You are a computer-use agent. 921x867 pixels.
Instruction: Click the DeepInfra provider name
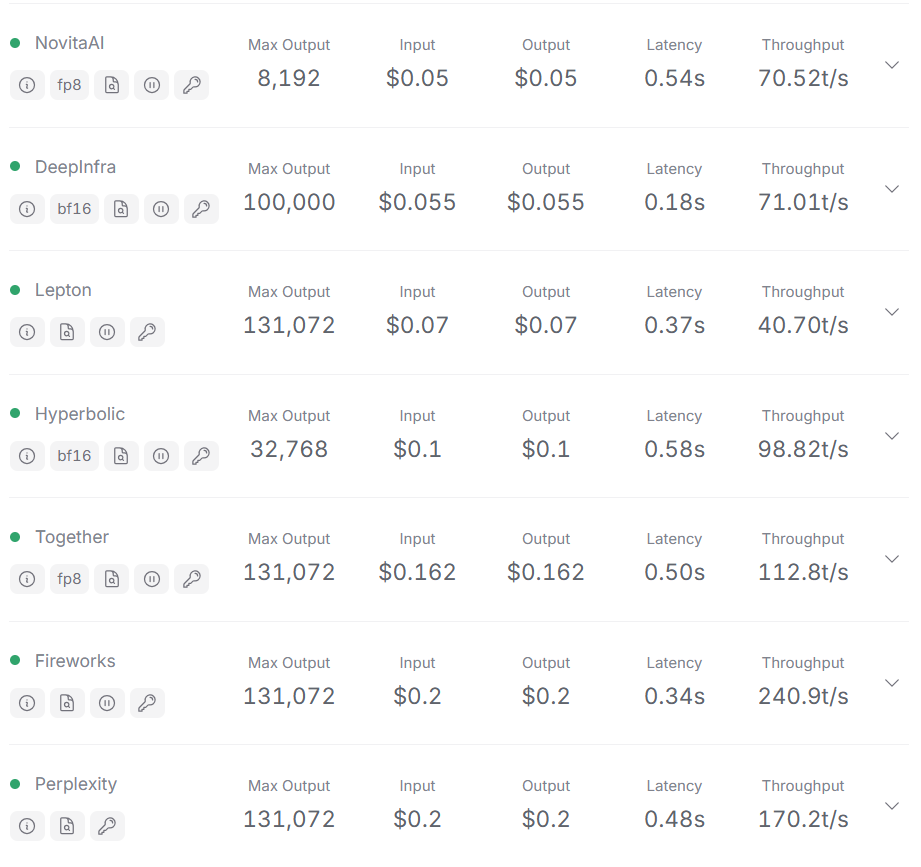click(x=75, y=167)
